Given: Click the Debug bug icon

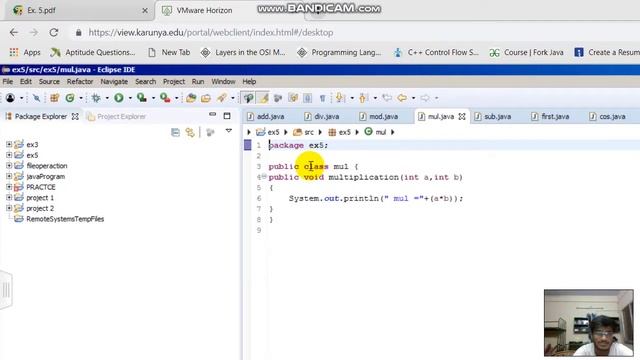Looking at the screenshot, I should tap(96, 98).
